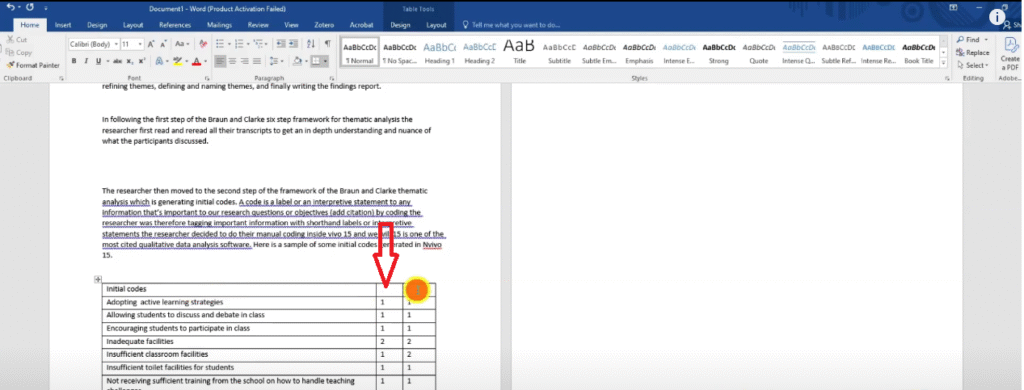Click the Find button

(968, 40)
